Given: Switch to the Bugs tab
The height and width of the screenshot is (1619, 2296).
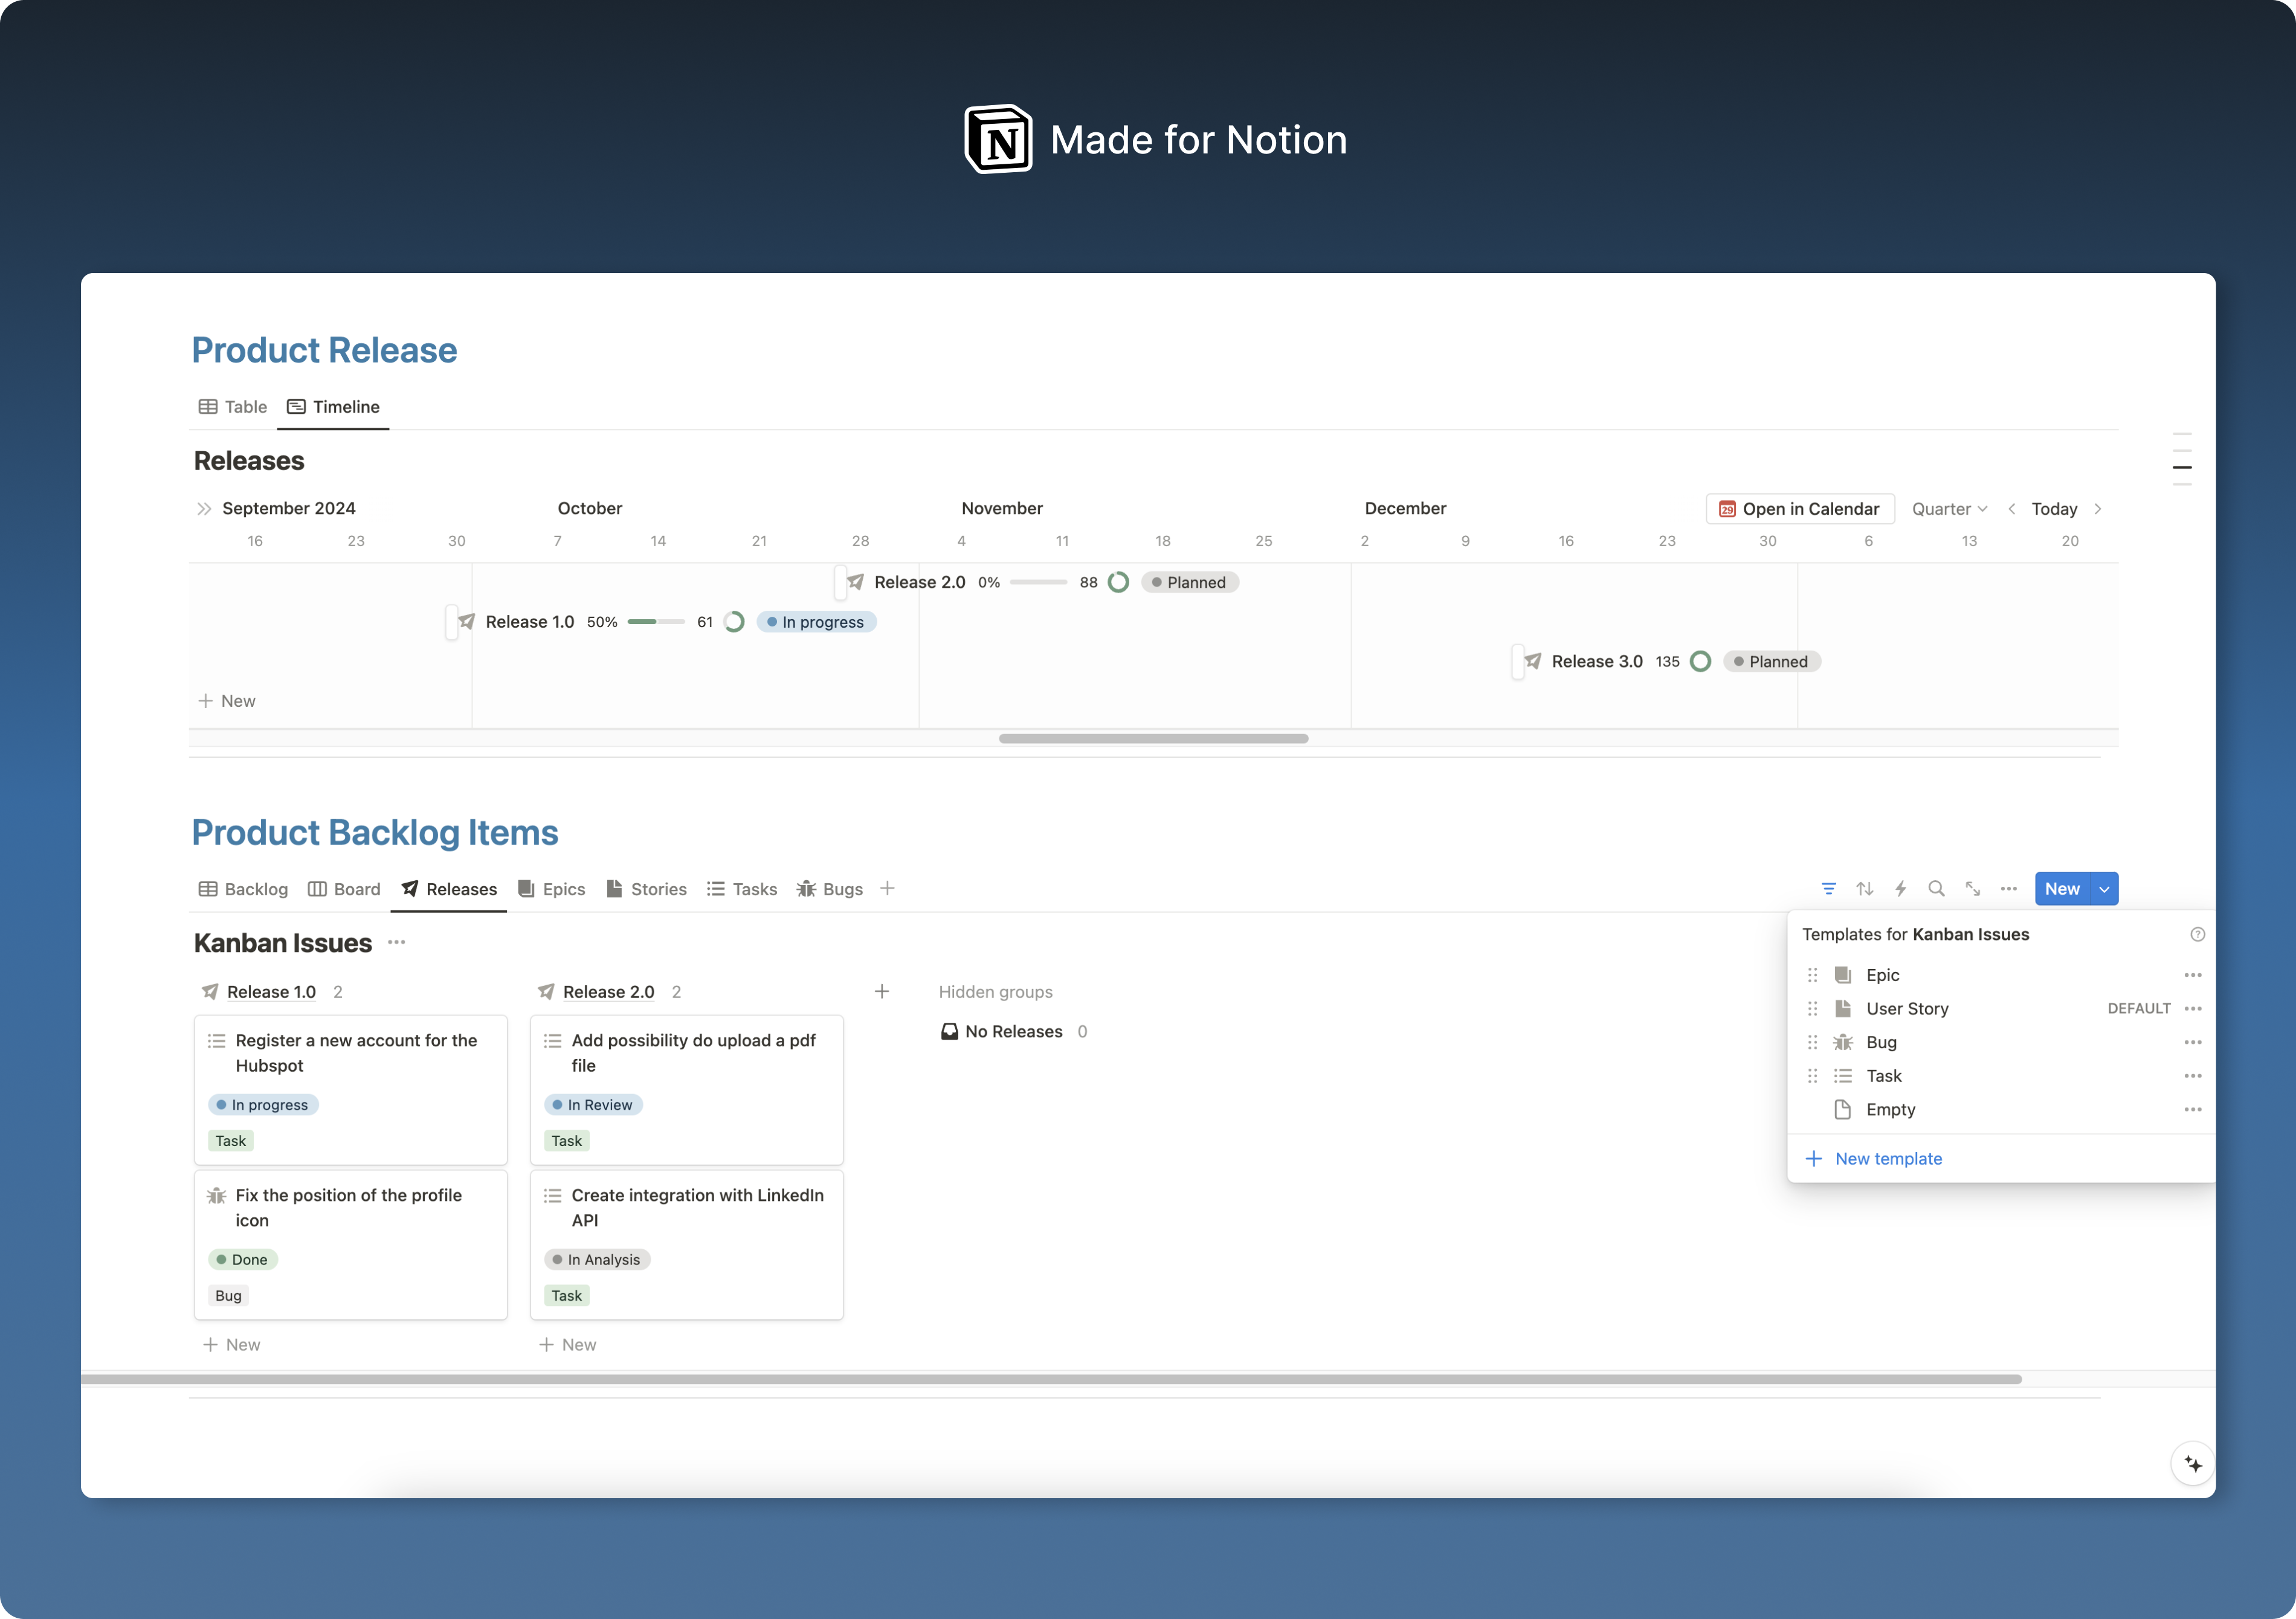Looking at the screenshot, I should [x=830, y=889].
